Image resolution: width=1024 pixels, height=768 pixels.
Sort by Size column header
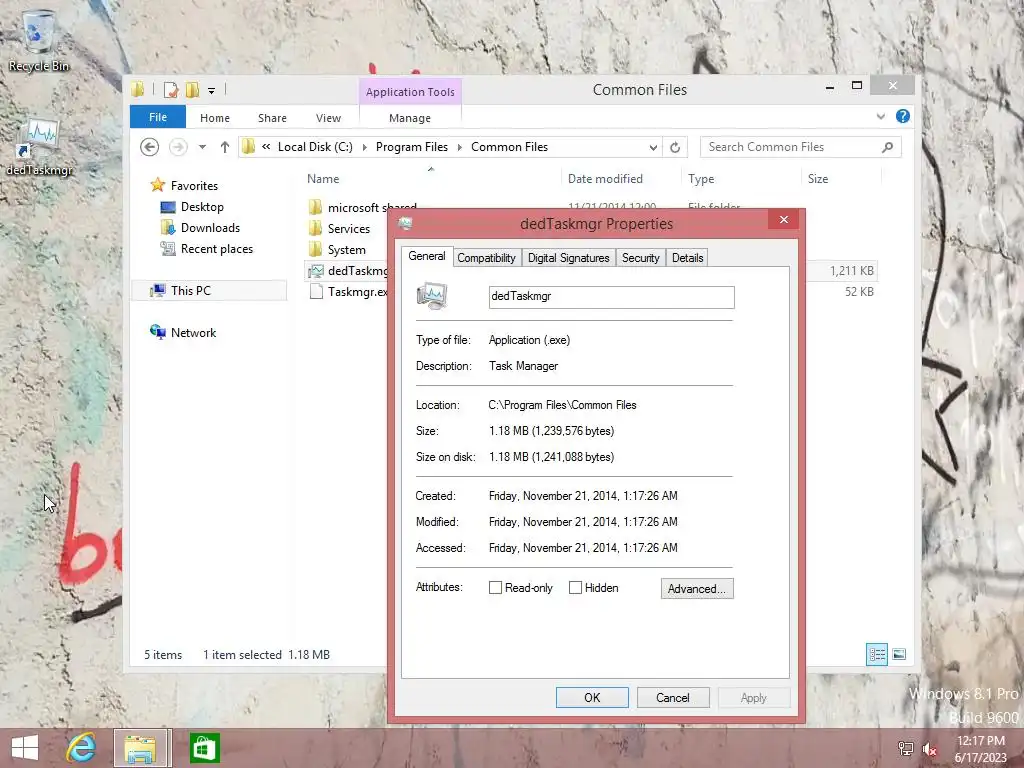[818, 179]
